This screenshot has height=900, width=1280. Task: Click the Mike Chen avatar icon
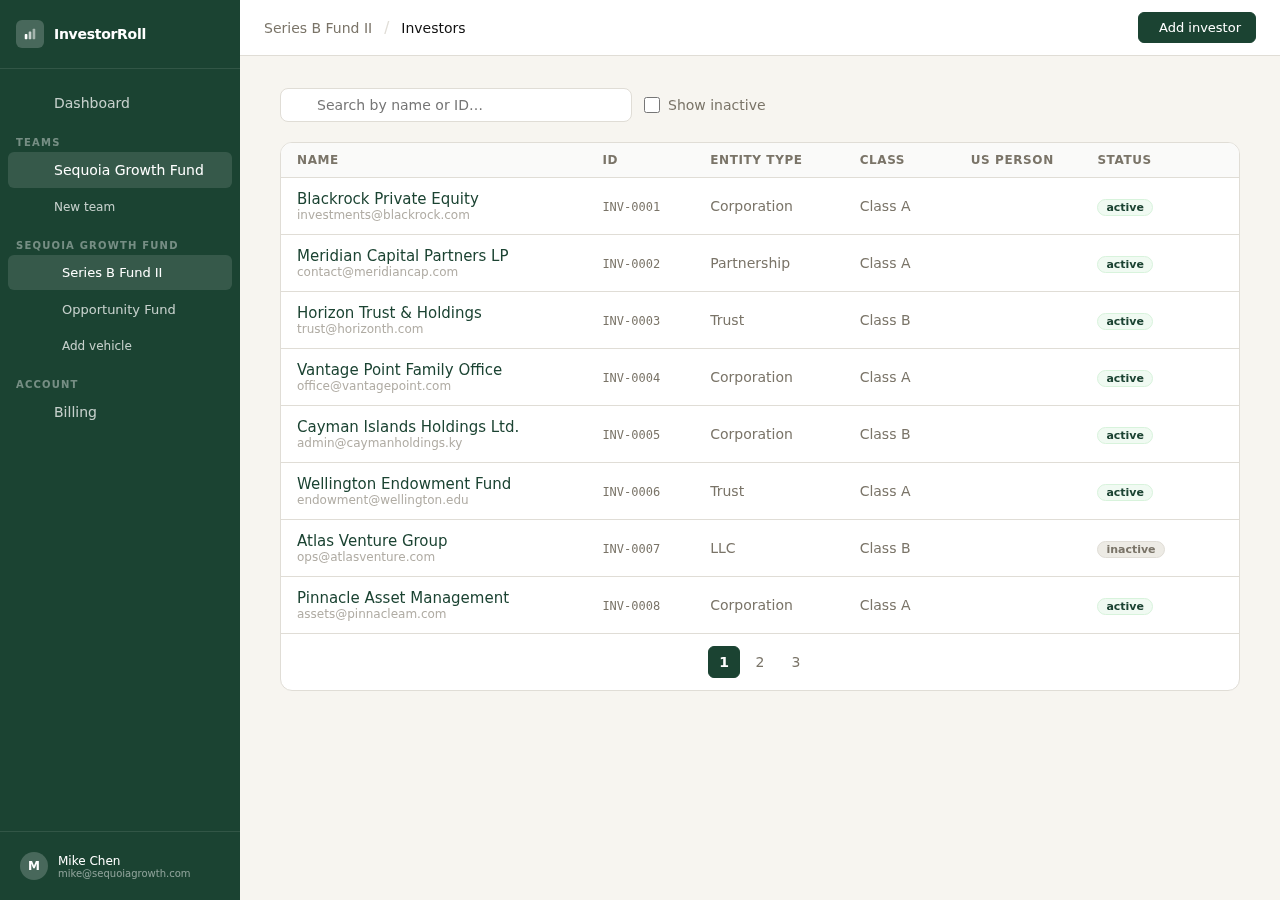pos(33,865)
